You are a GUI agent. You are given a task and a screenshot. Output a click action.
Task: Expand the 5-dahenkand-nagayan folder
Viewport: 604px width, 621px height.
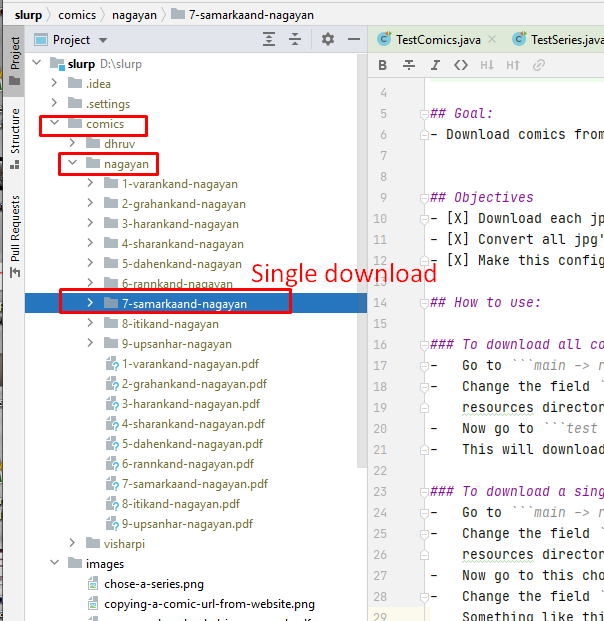coord(90,263)
